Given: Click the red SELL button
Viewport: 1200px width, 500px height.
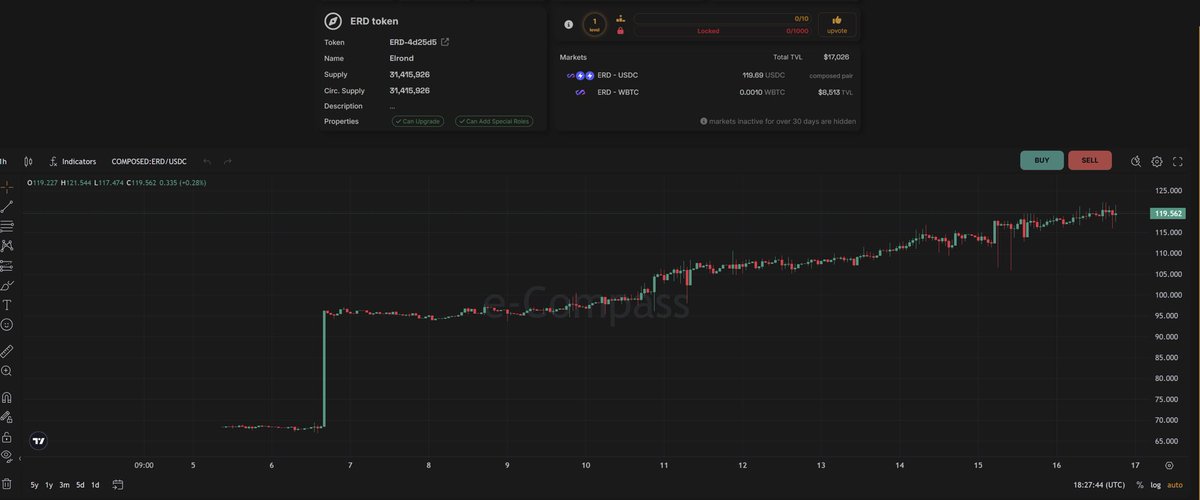Looking at the screenshot, I should coord(1090,160).
